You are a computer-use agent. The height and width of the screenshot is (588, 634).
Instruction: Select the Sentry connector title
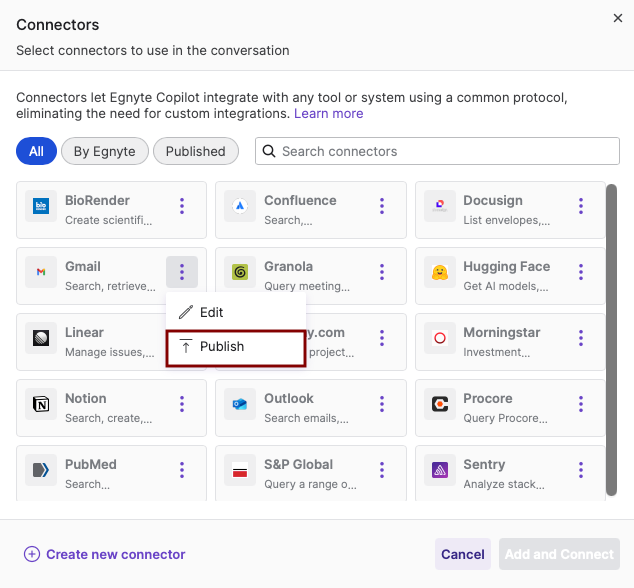[x=484, y=464]
